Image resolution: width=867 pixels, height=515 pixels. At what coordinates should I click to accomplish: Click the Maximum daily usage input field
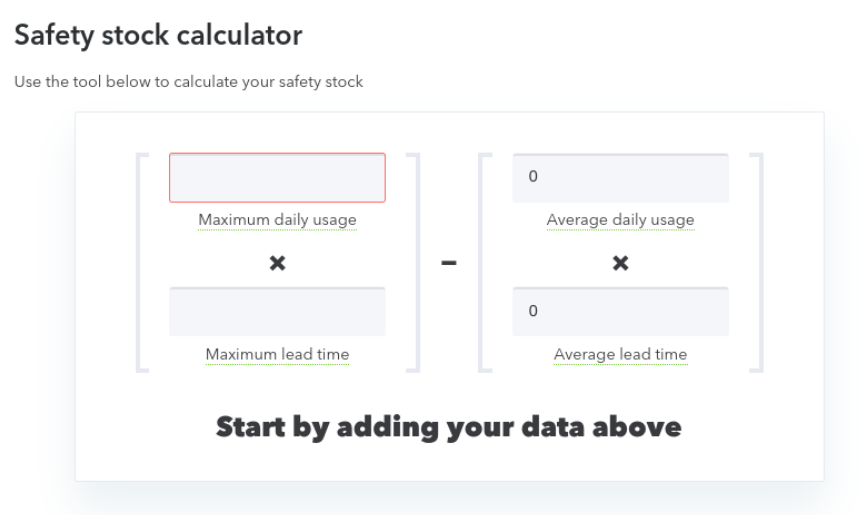[x=277, y=178]
